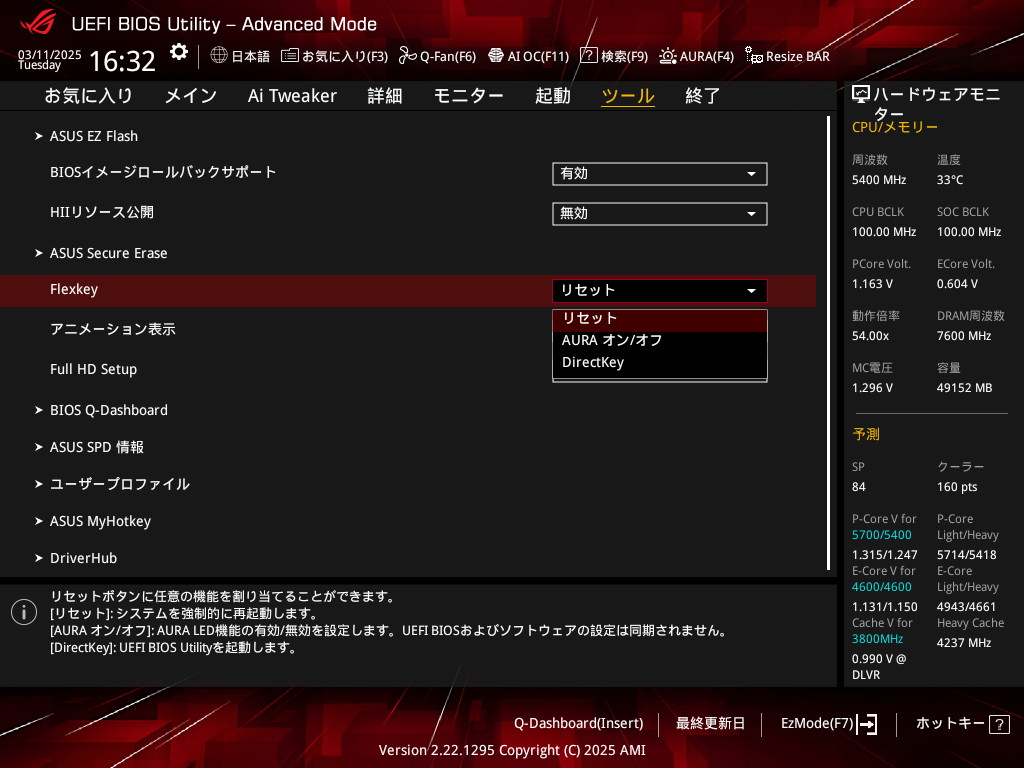Click the 検索(F9) question mark icon
Image resolution: width=1024 pixels, height=768 pixels.
coord(588,56)
